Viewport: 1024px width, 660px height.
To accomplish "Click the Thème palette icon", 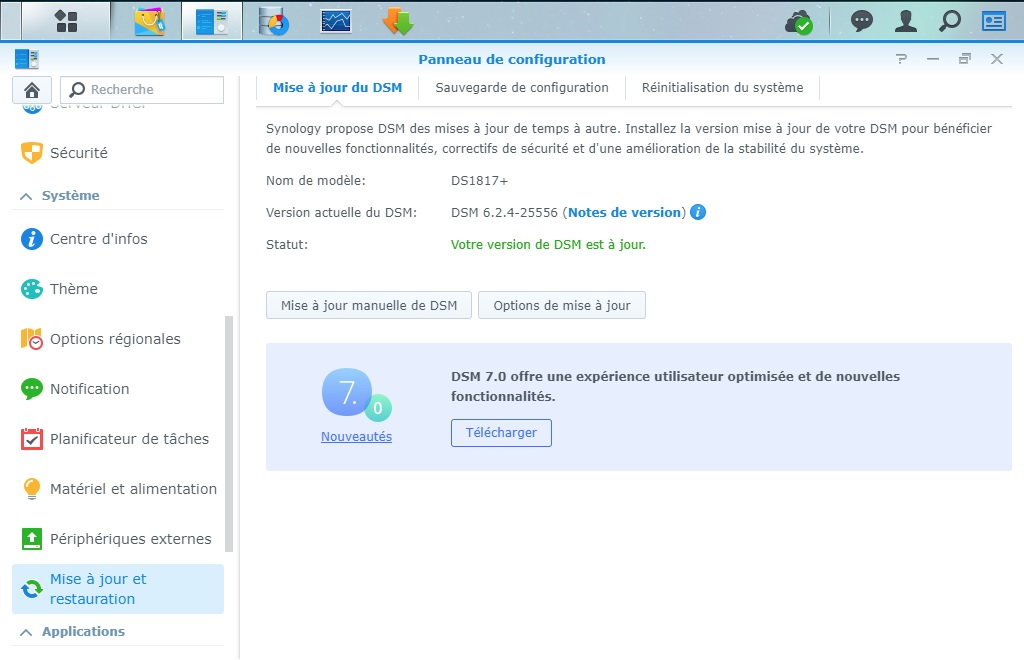I will coord(31,289).
